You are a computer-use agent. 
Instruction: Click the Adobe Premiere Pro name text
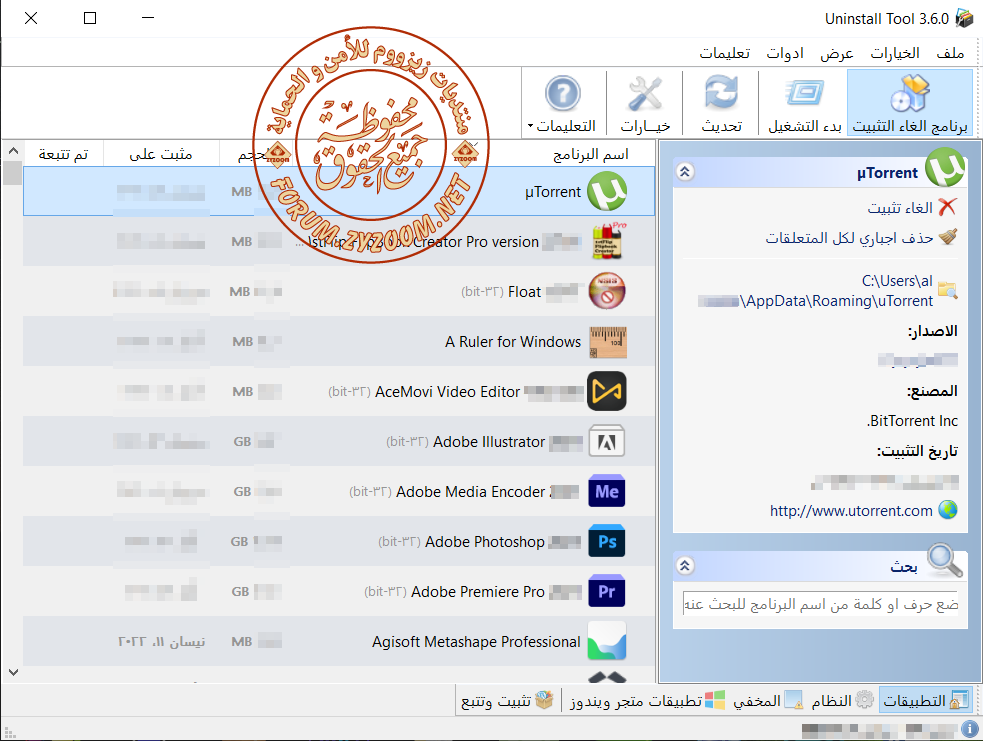tap(477, 592)
